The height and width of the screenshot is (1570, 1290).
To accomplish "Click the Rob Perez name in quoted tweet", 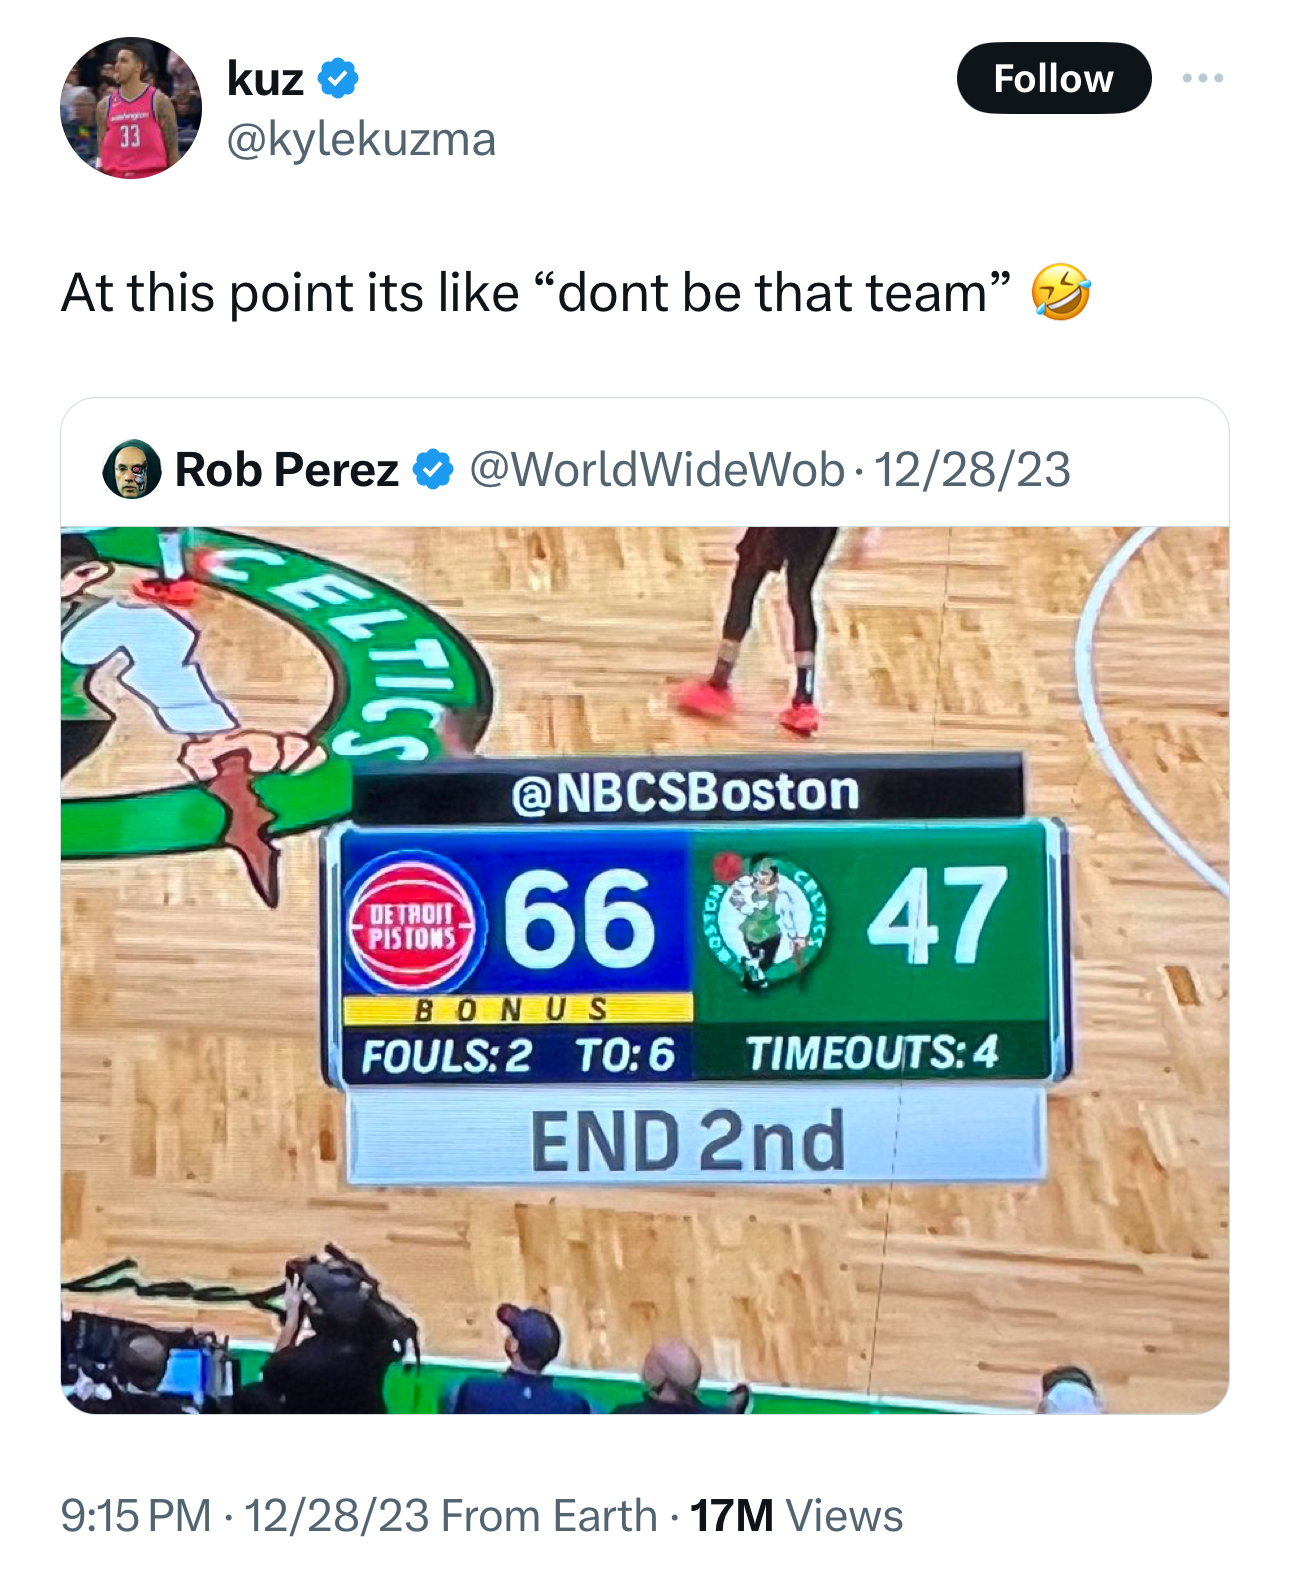I will [x=287, y=469].
